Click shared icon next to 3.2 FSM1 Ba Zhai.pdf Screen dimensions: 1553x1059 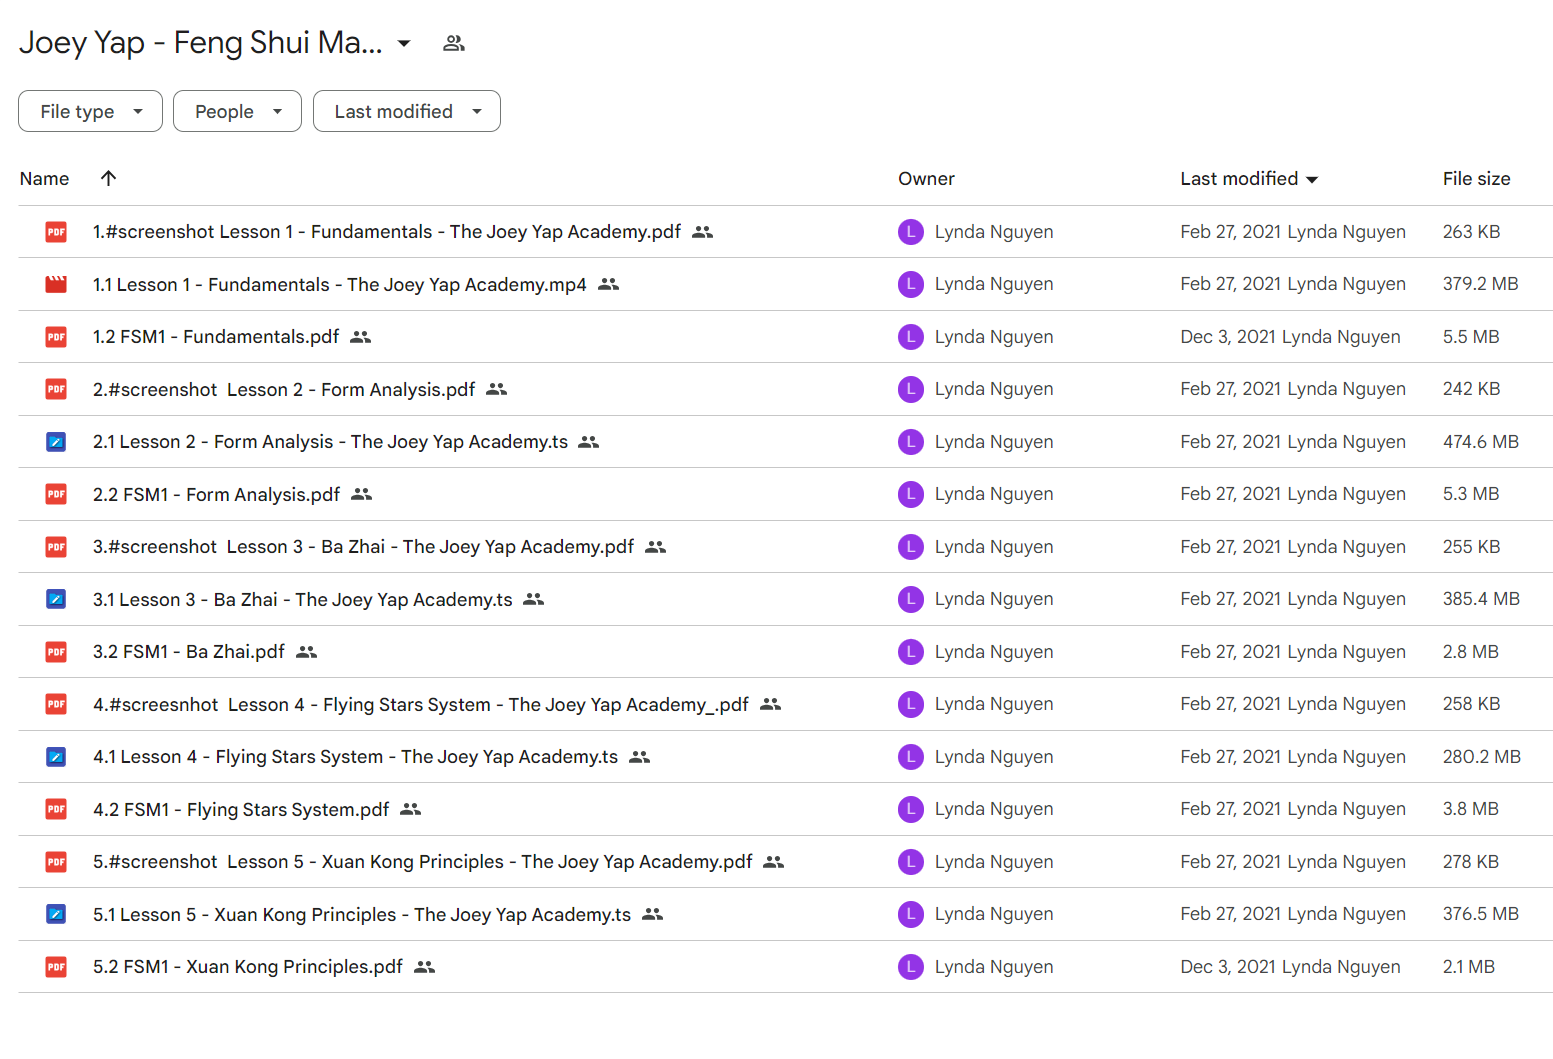point(307,652)
